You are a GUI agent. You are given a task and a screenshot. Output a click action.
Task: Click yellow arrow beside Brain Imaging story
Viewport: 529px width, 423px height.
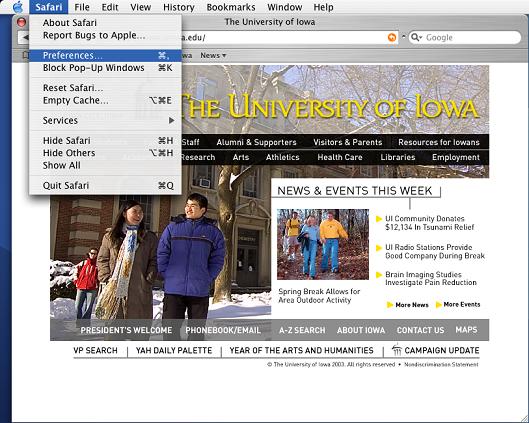[x=379, y=275]
